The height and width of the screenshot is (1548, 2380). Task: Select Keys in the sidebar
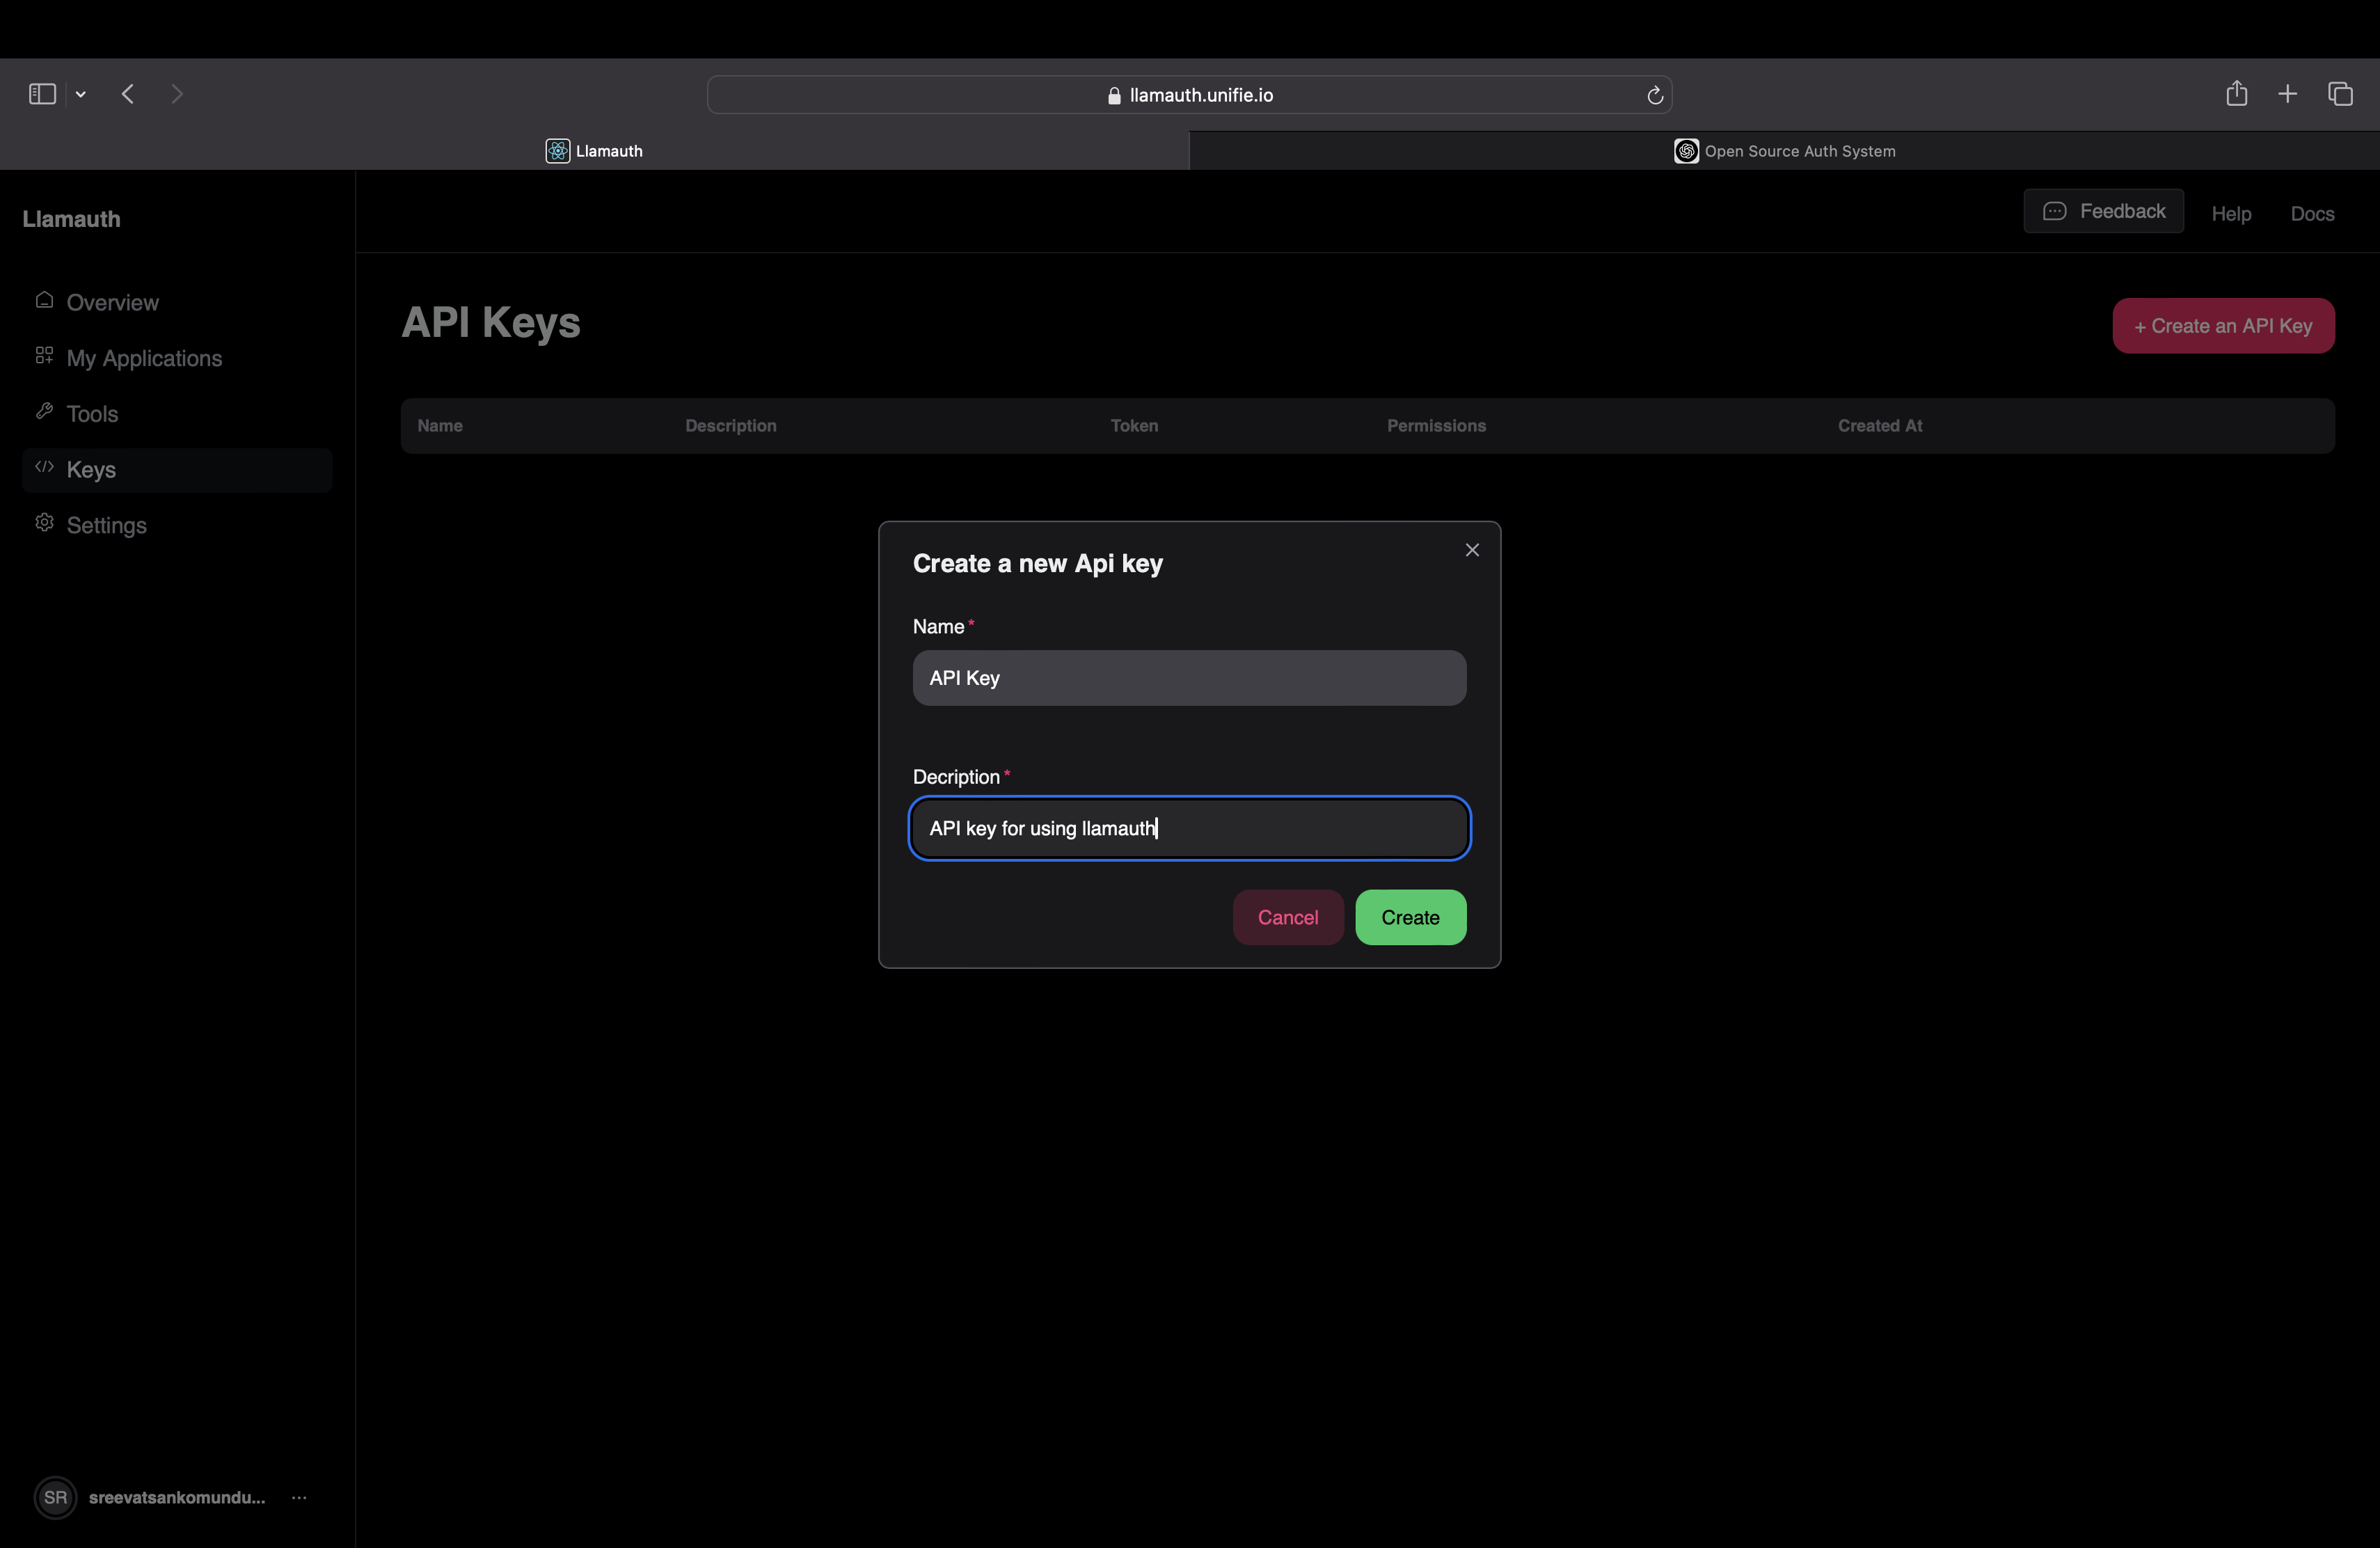tap(177, 470)
